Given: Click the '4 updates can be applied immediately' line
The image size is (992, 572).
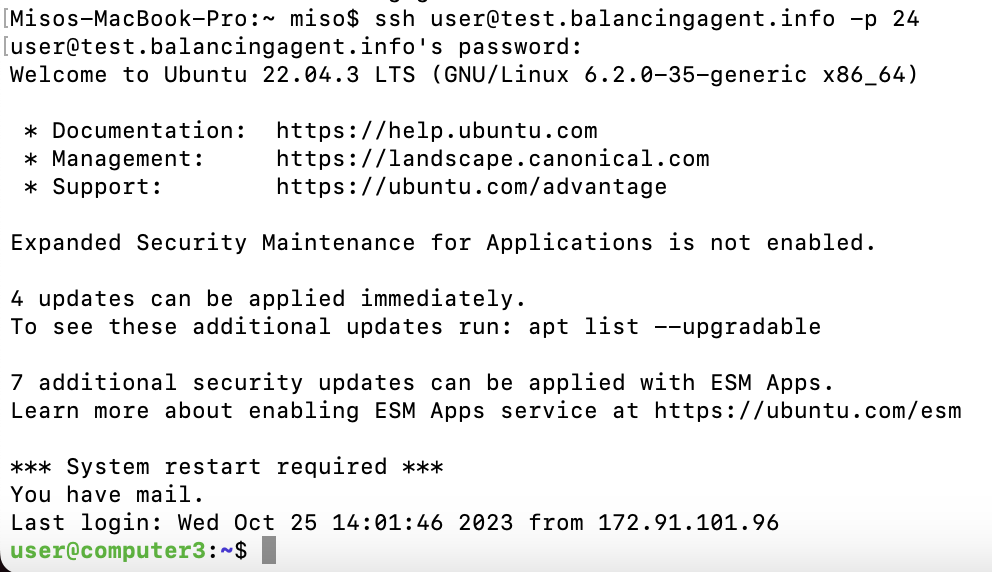Looking at the screenshot, I should [x=268, y=299].
